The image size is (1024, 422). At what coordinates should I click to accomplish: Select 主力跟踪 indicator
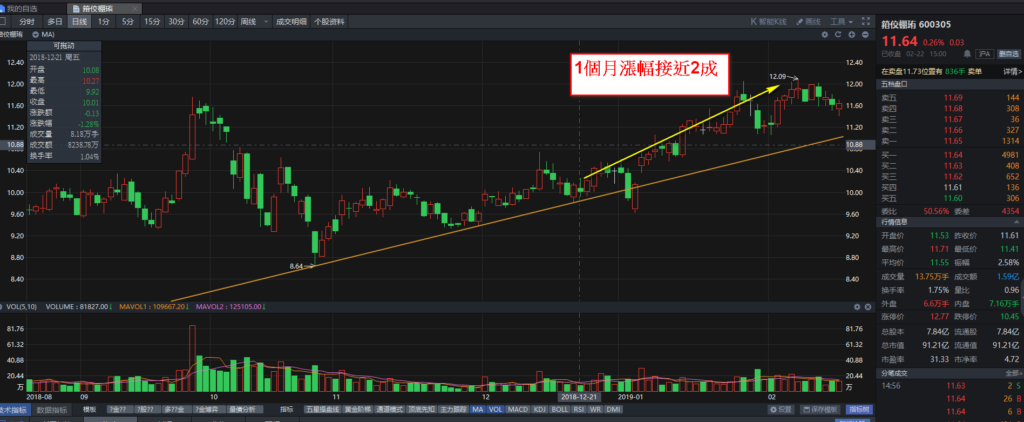pos(453,410)
